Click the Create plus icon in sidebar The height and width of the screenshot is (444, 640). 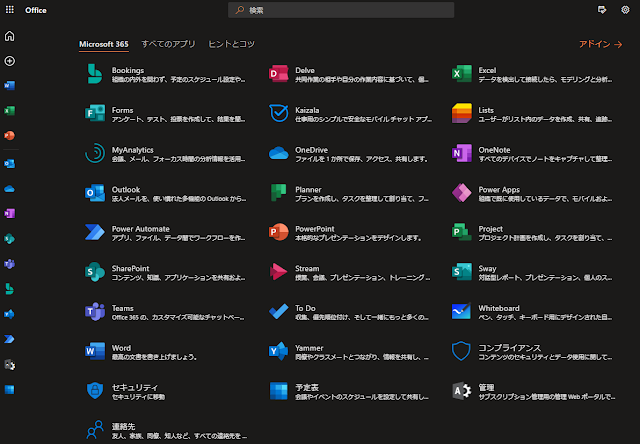point(9,61)
